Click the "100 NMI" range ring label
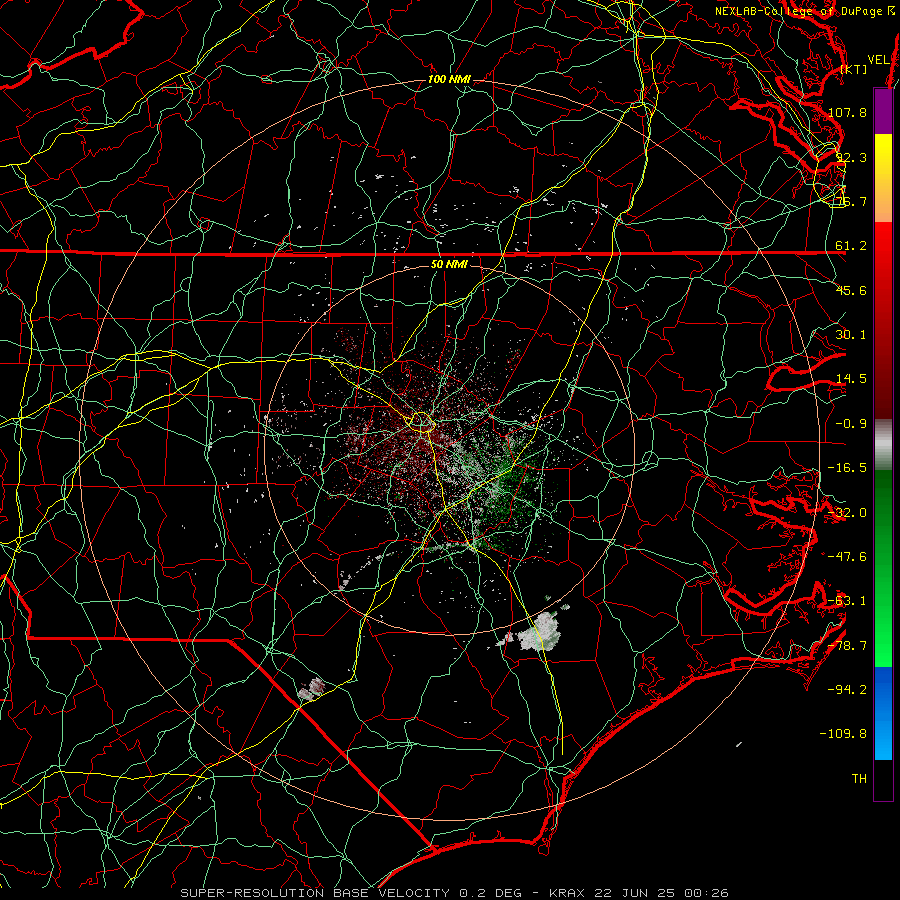This screenshot has width=900, height=900. (x=449, y=79)
